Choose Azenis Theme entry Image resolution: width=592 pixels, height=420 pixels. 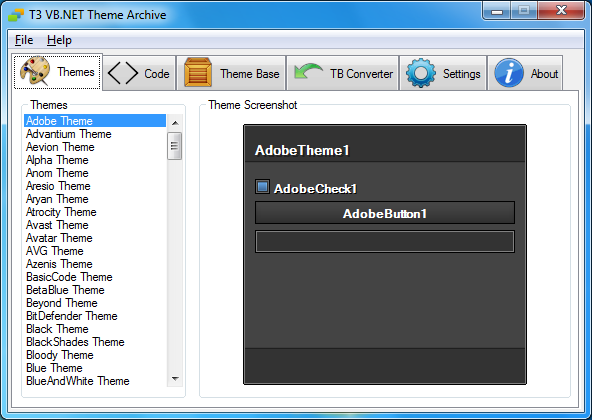(x=95, y=264)
